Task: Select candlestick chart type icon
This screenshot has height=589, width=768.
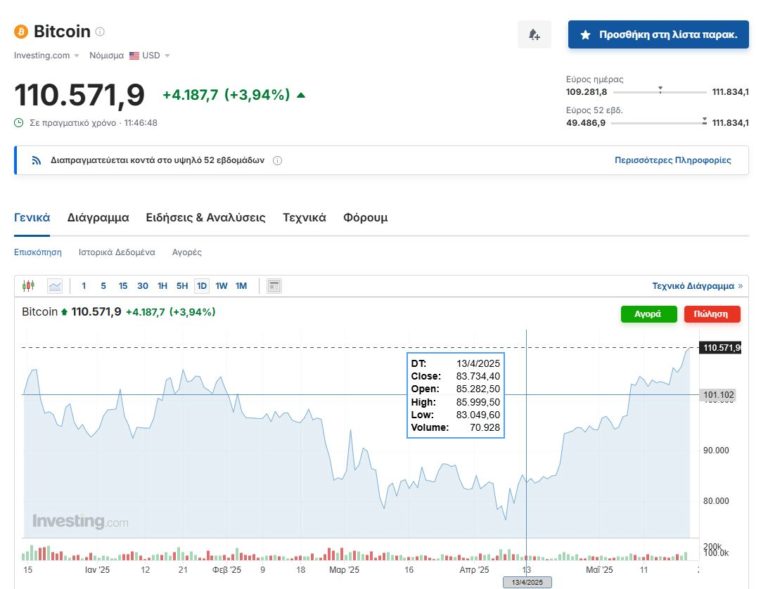Action: click(28, 286)
